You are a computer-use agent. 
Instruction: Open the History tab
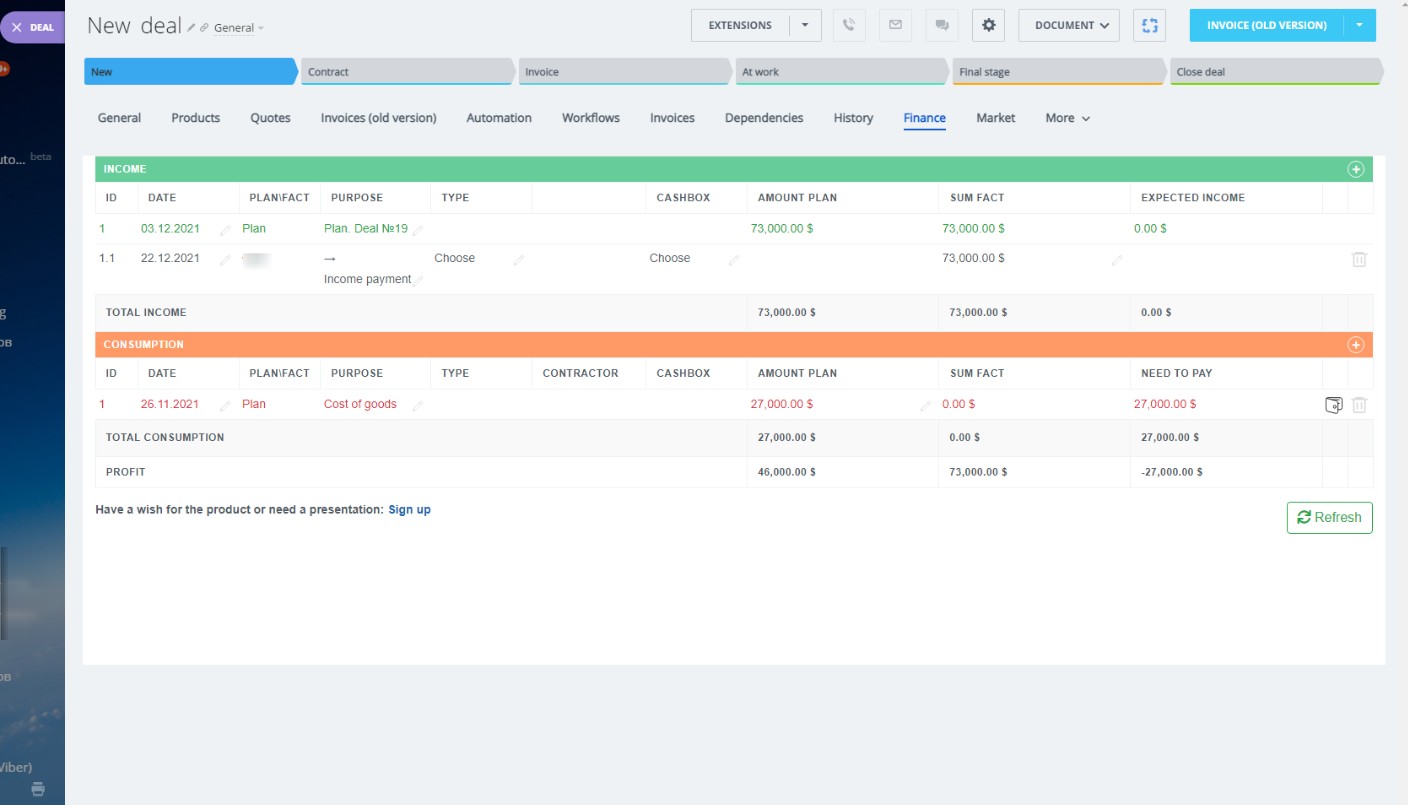pyautogui.click(x=853, y=118)
